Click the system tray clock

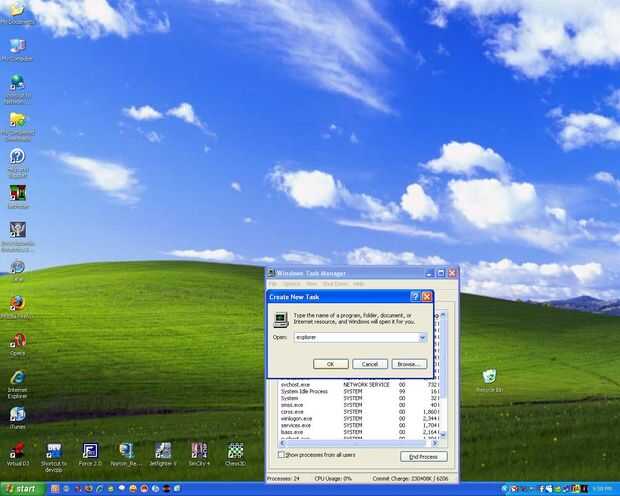[602, 489]
